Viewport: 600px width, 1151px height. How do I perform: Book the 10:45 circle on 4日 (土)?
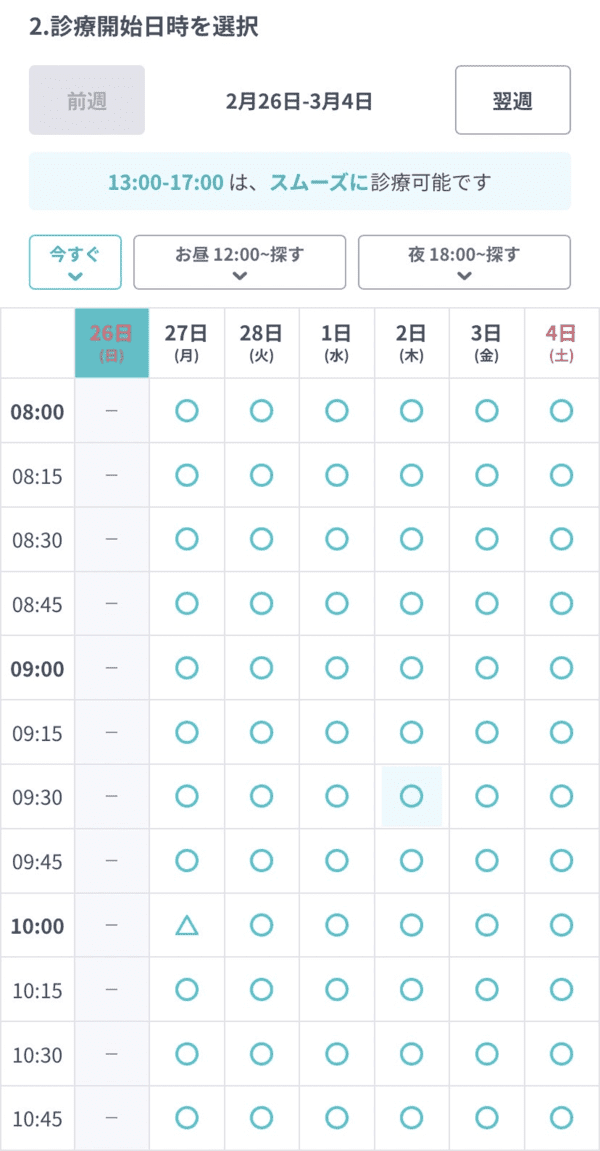[561, 1117]
